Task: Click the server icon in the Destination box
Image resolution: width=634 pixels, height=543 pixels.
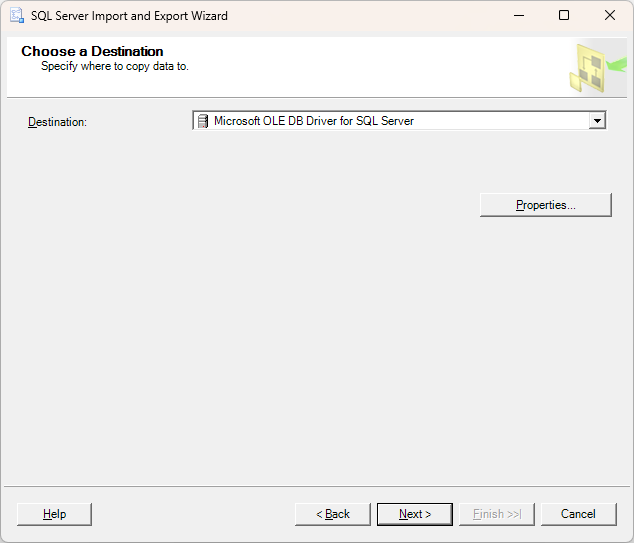Action: click(203, 121)
